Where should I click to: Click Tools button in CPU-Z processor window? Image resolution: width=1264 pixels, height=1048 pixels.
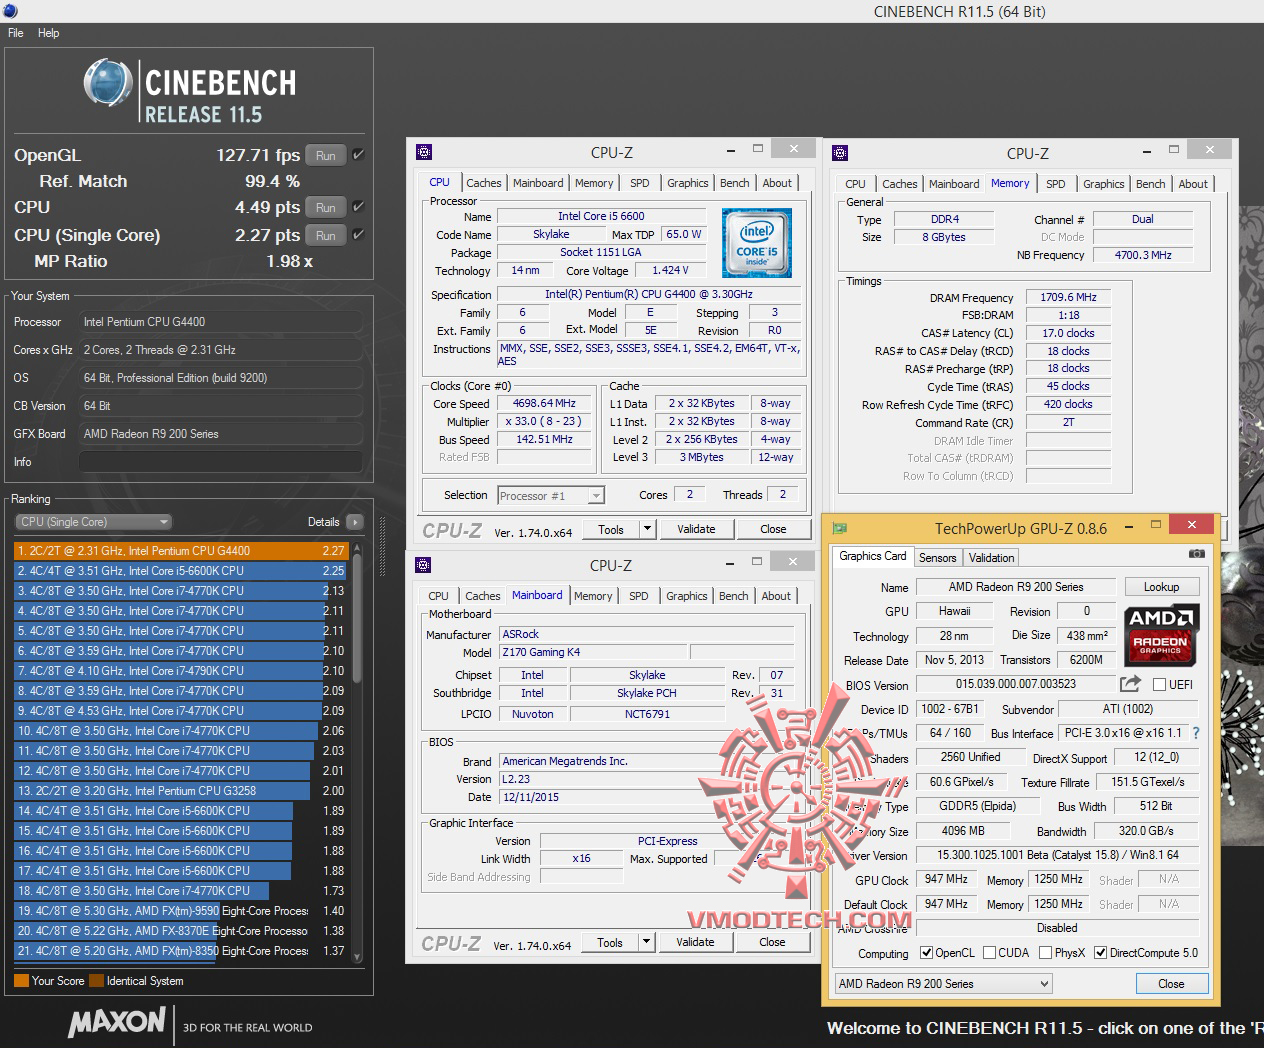pyautogui.click(x=611, y=529)
